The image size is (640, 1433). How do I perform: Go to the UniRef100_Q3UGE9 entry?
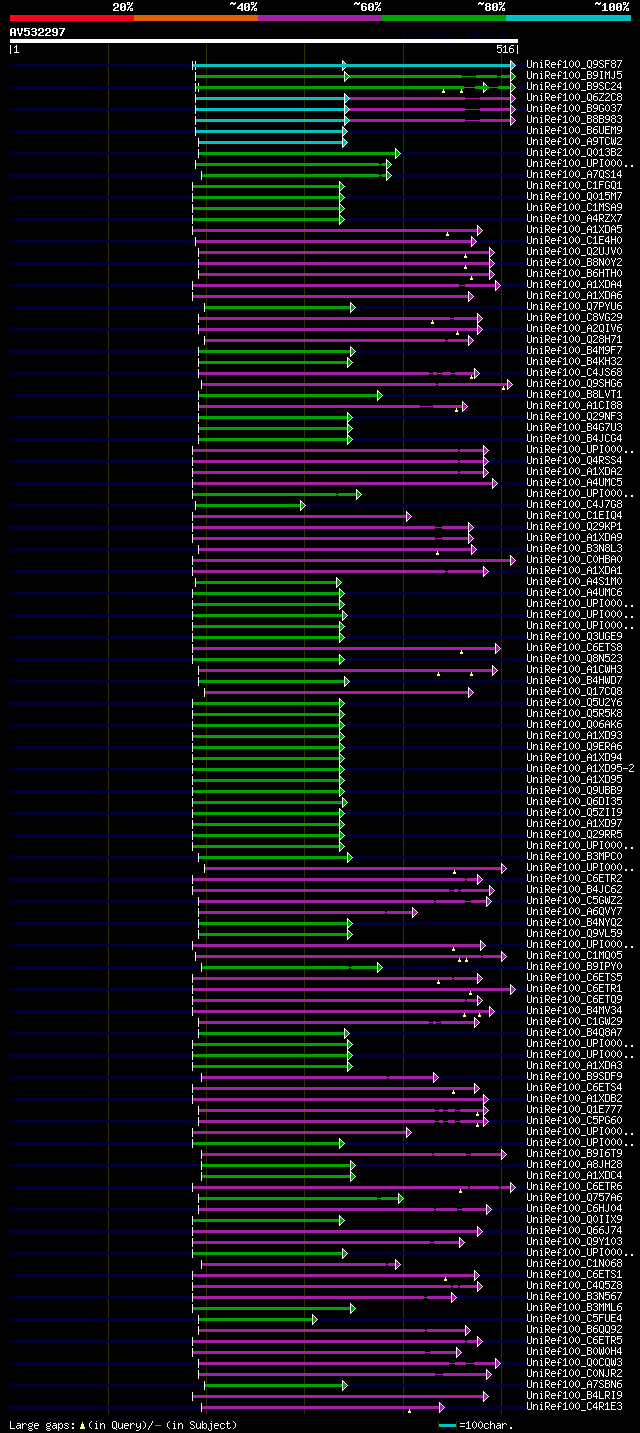pos(574,637)
